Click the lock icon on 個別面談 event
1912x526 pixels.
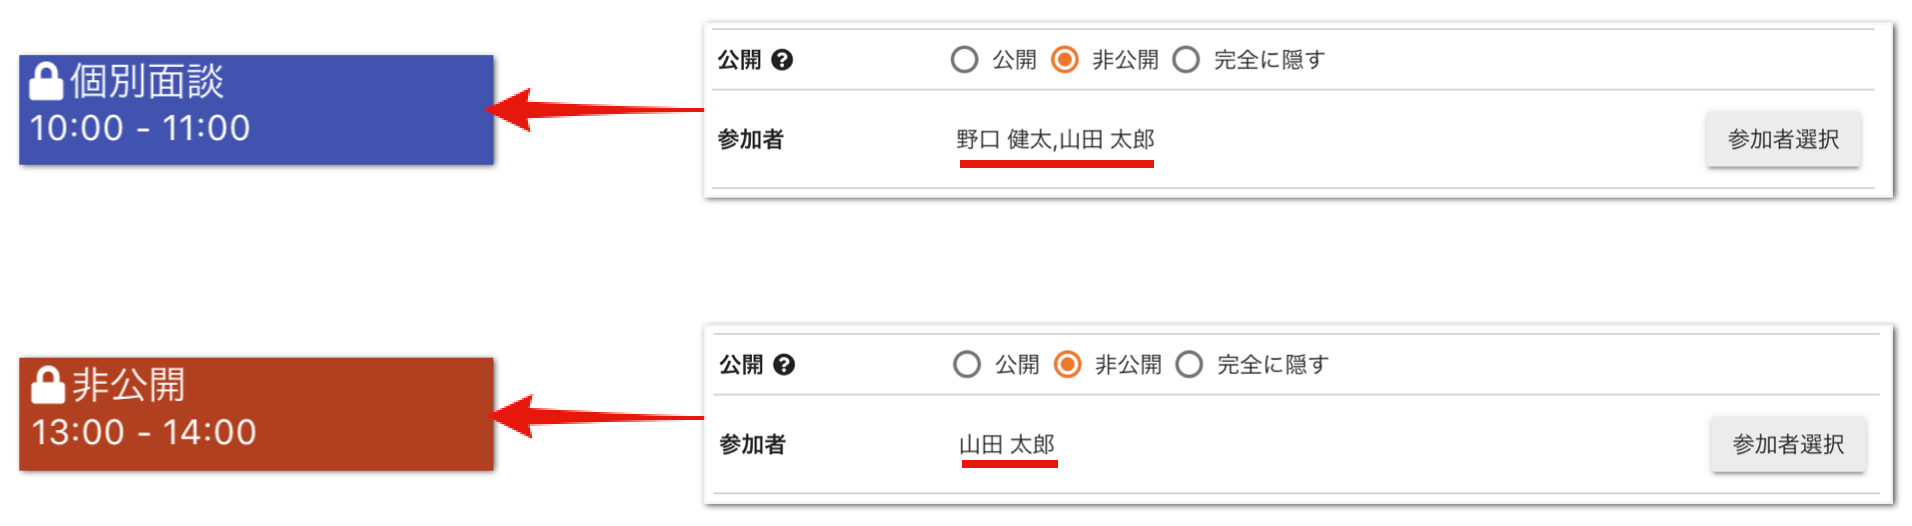[46, 81]
